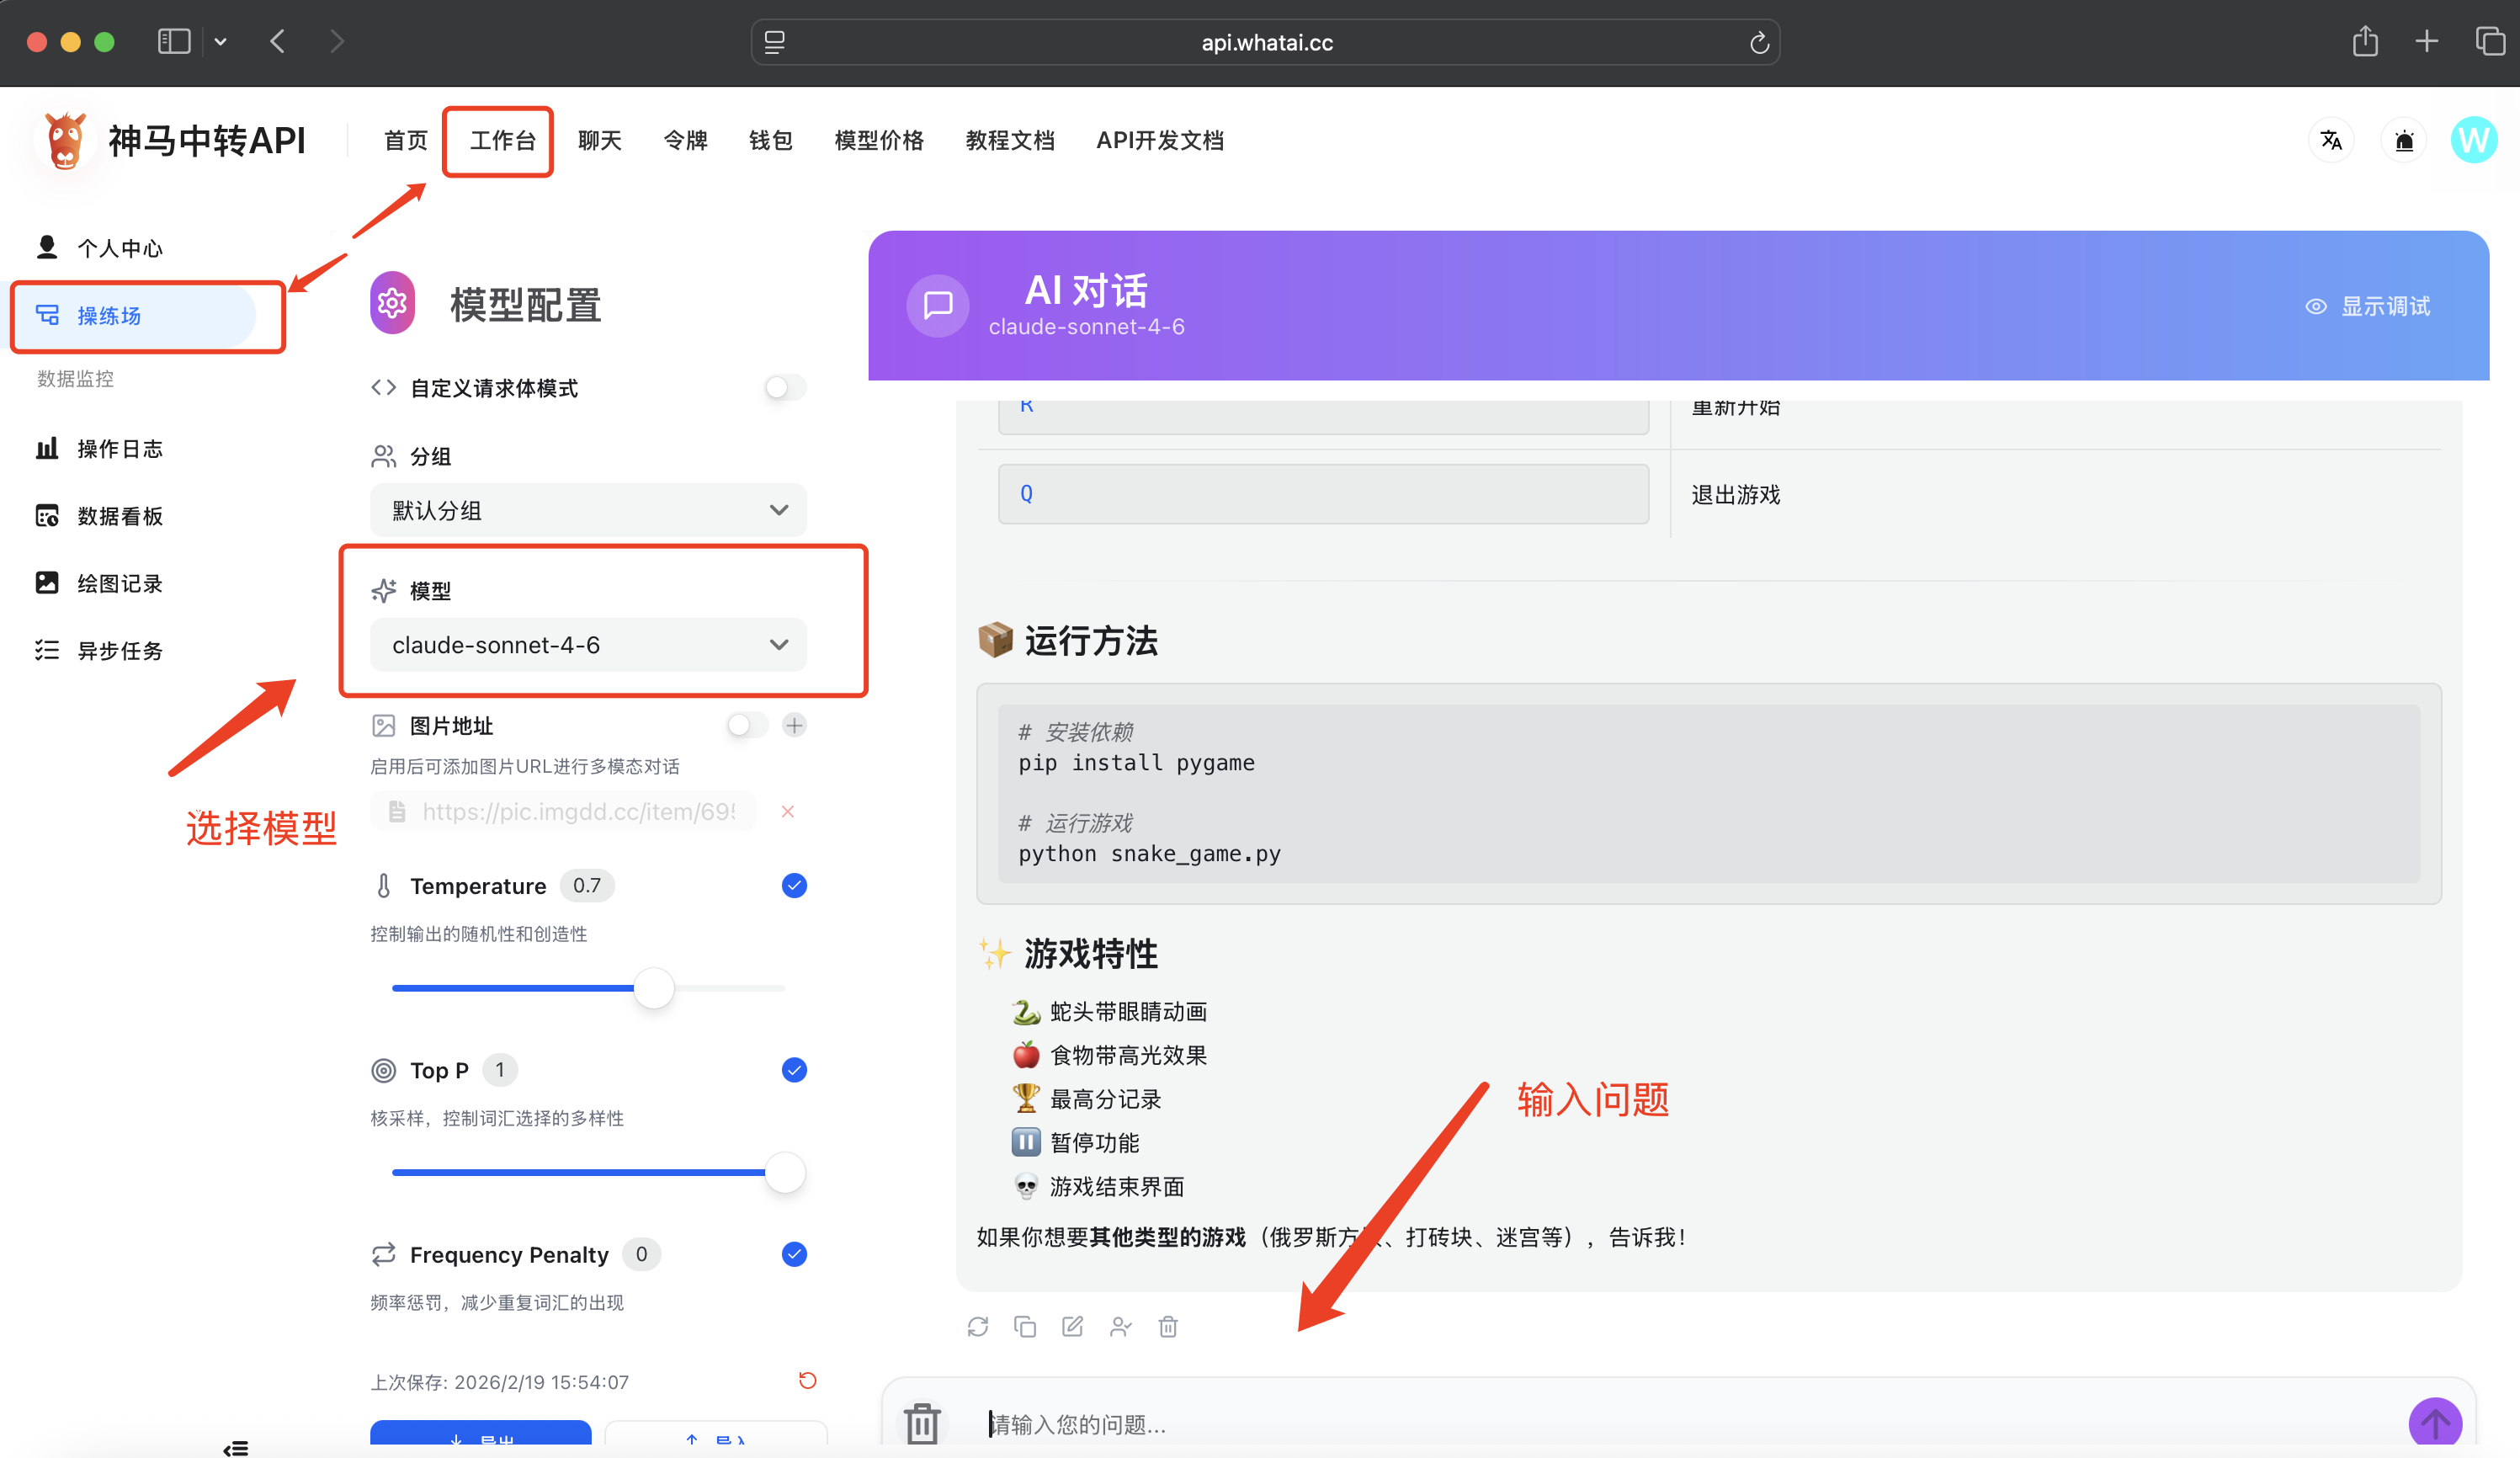Click the regenerate response icon below the message
Screen dimensions: 2520x1458
click(x=977, y=1326)
